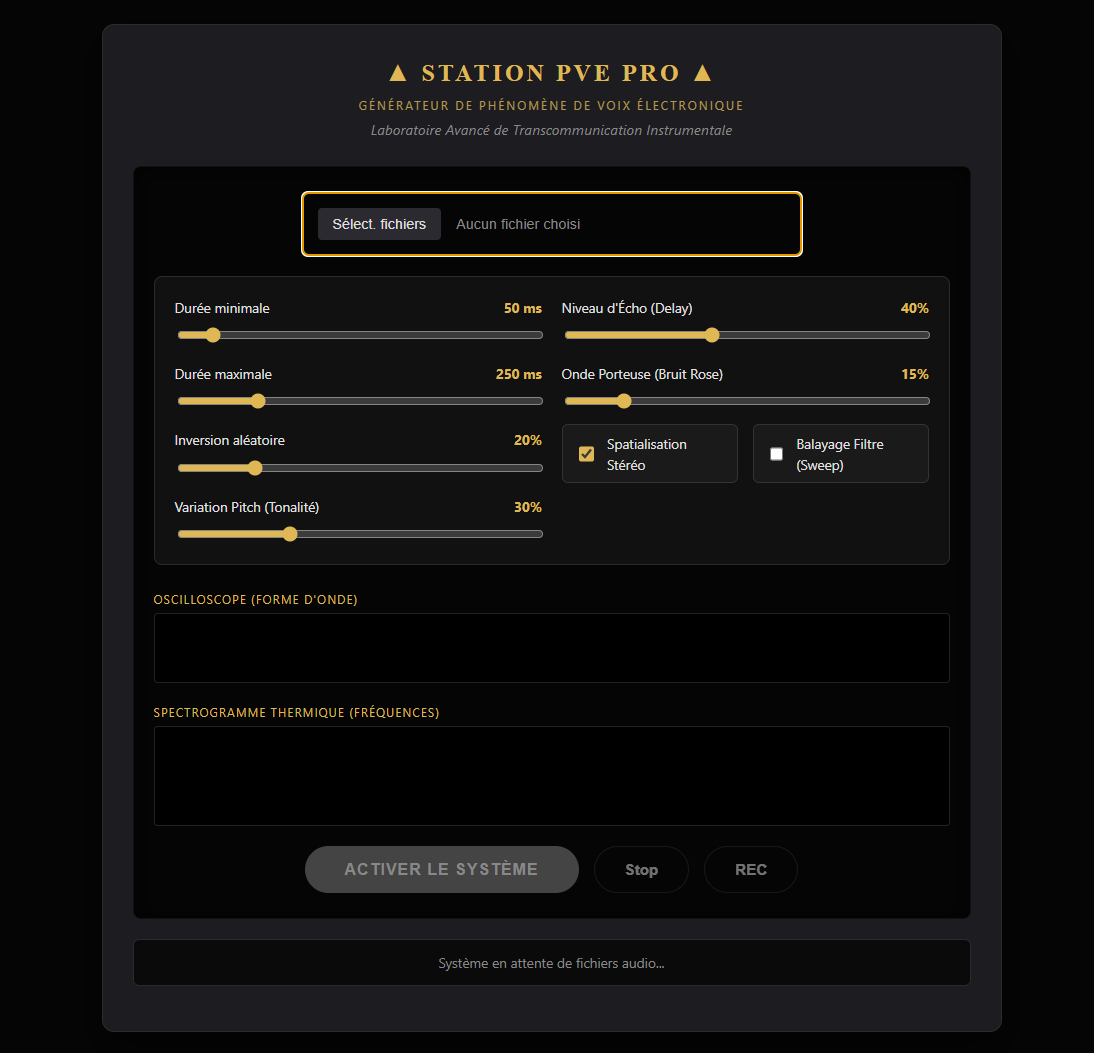This screenshot has height=1053, width=1094.
Task: Open the Sélect. fichiers file chooser
Action: click(379, 224)
